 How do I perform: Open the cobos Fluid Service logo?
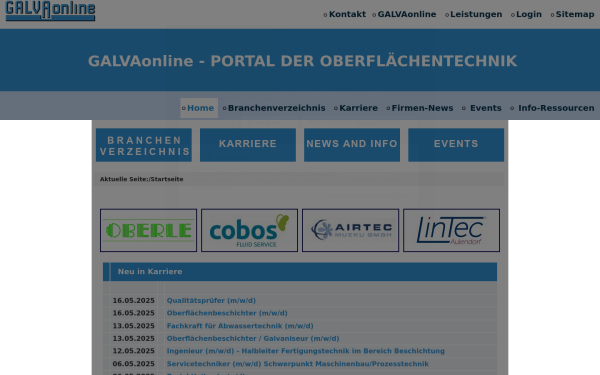pos(249,230)
